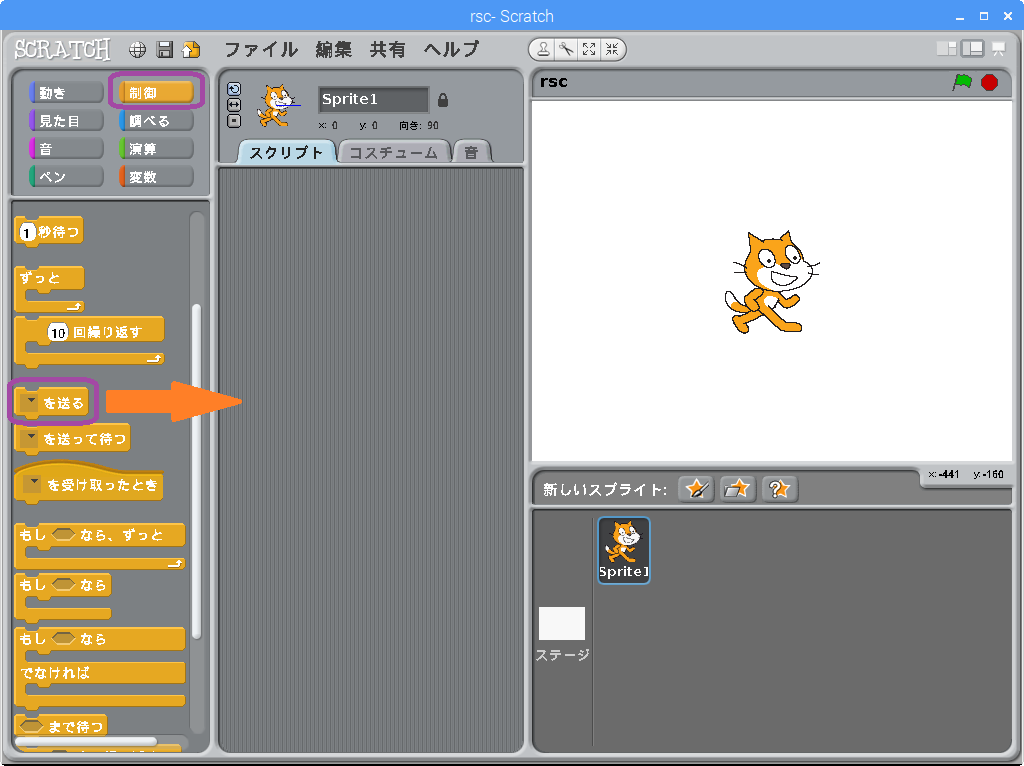Enable presentation mode view
Viewport: 1024px width, 766px height.
[998, 49]
